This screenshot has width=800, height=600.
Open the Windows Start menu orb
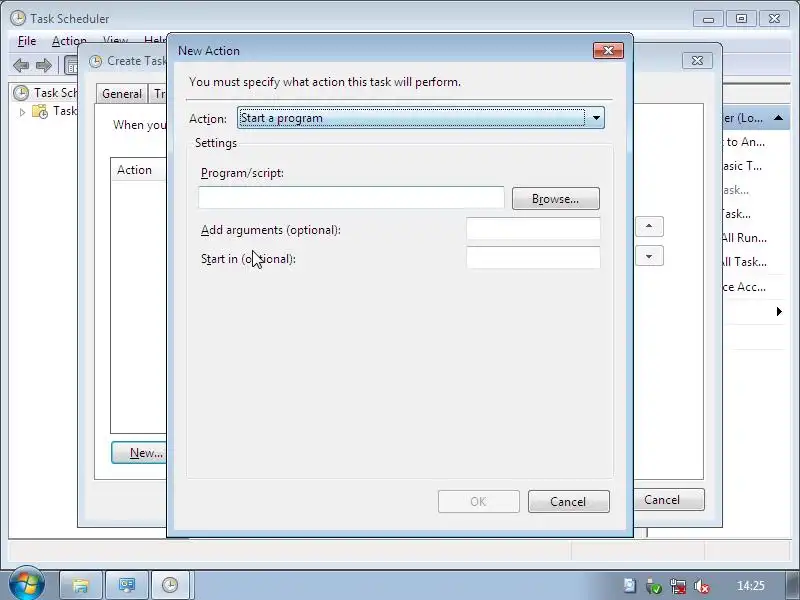click(x=26, y=584)
